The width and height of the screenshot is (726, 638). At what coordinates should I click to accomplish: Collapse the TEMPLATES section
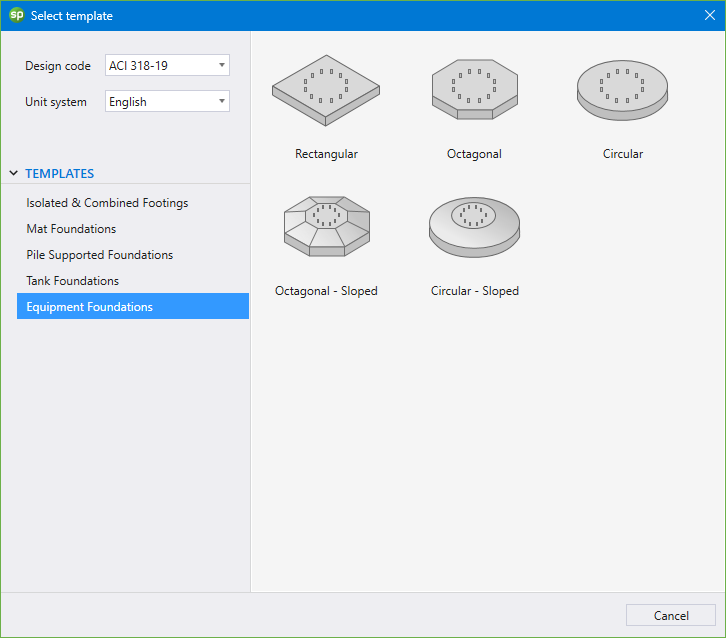coord(14,174)
